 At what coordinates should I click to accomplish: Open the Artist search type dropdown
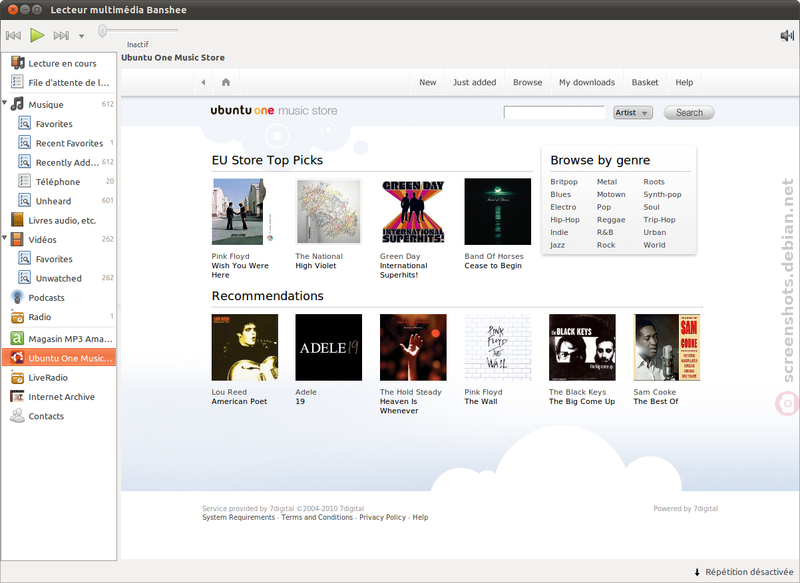click(x=633, y=113)
